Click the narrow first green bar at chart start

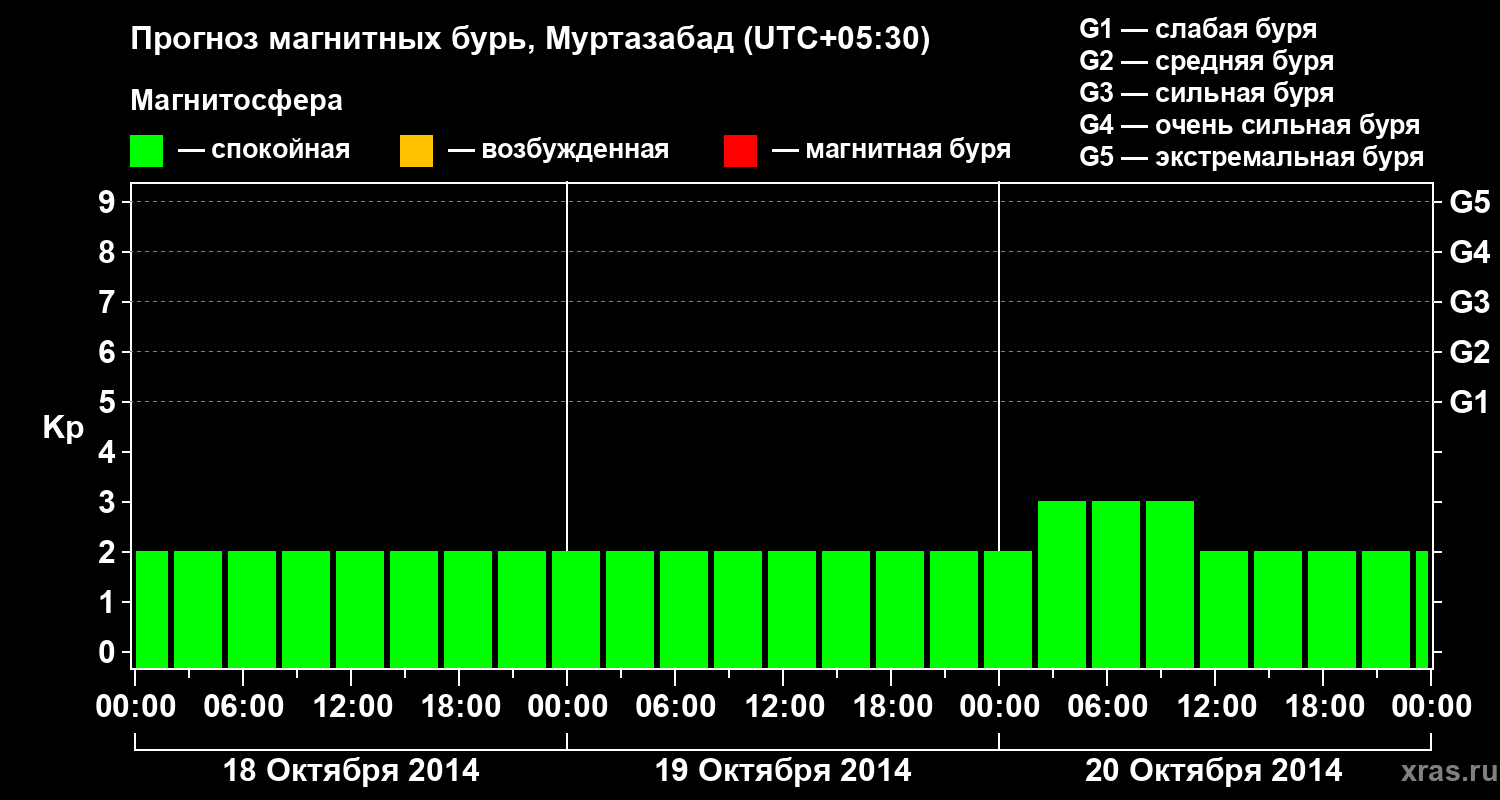tap(152, 609)
